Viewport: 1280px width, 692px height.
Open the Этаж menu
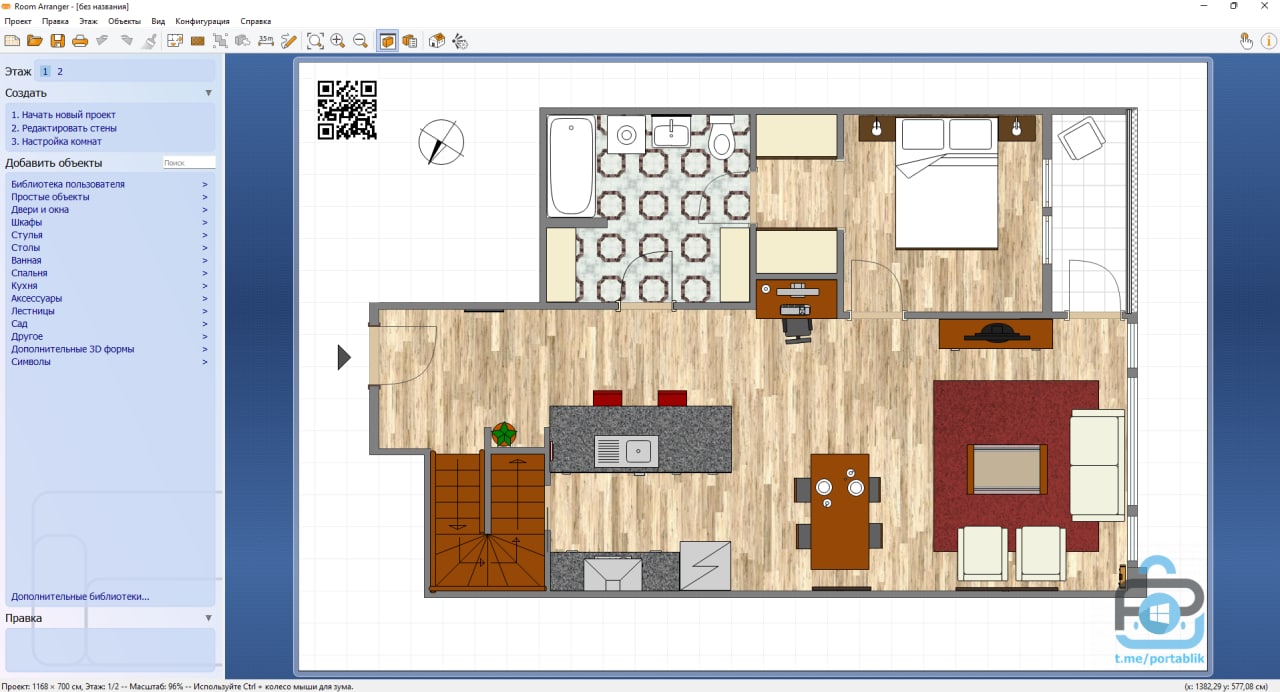pos(89,21)
